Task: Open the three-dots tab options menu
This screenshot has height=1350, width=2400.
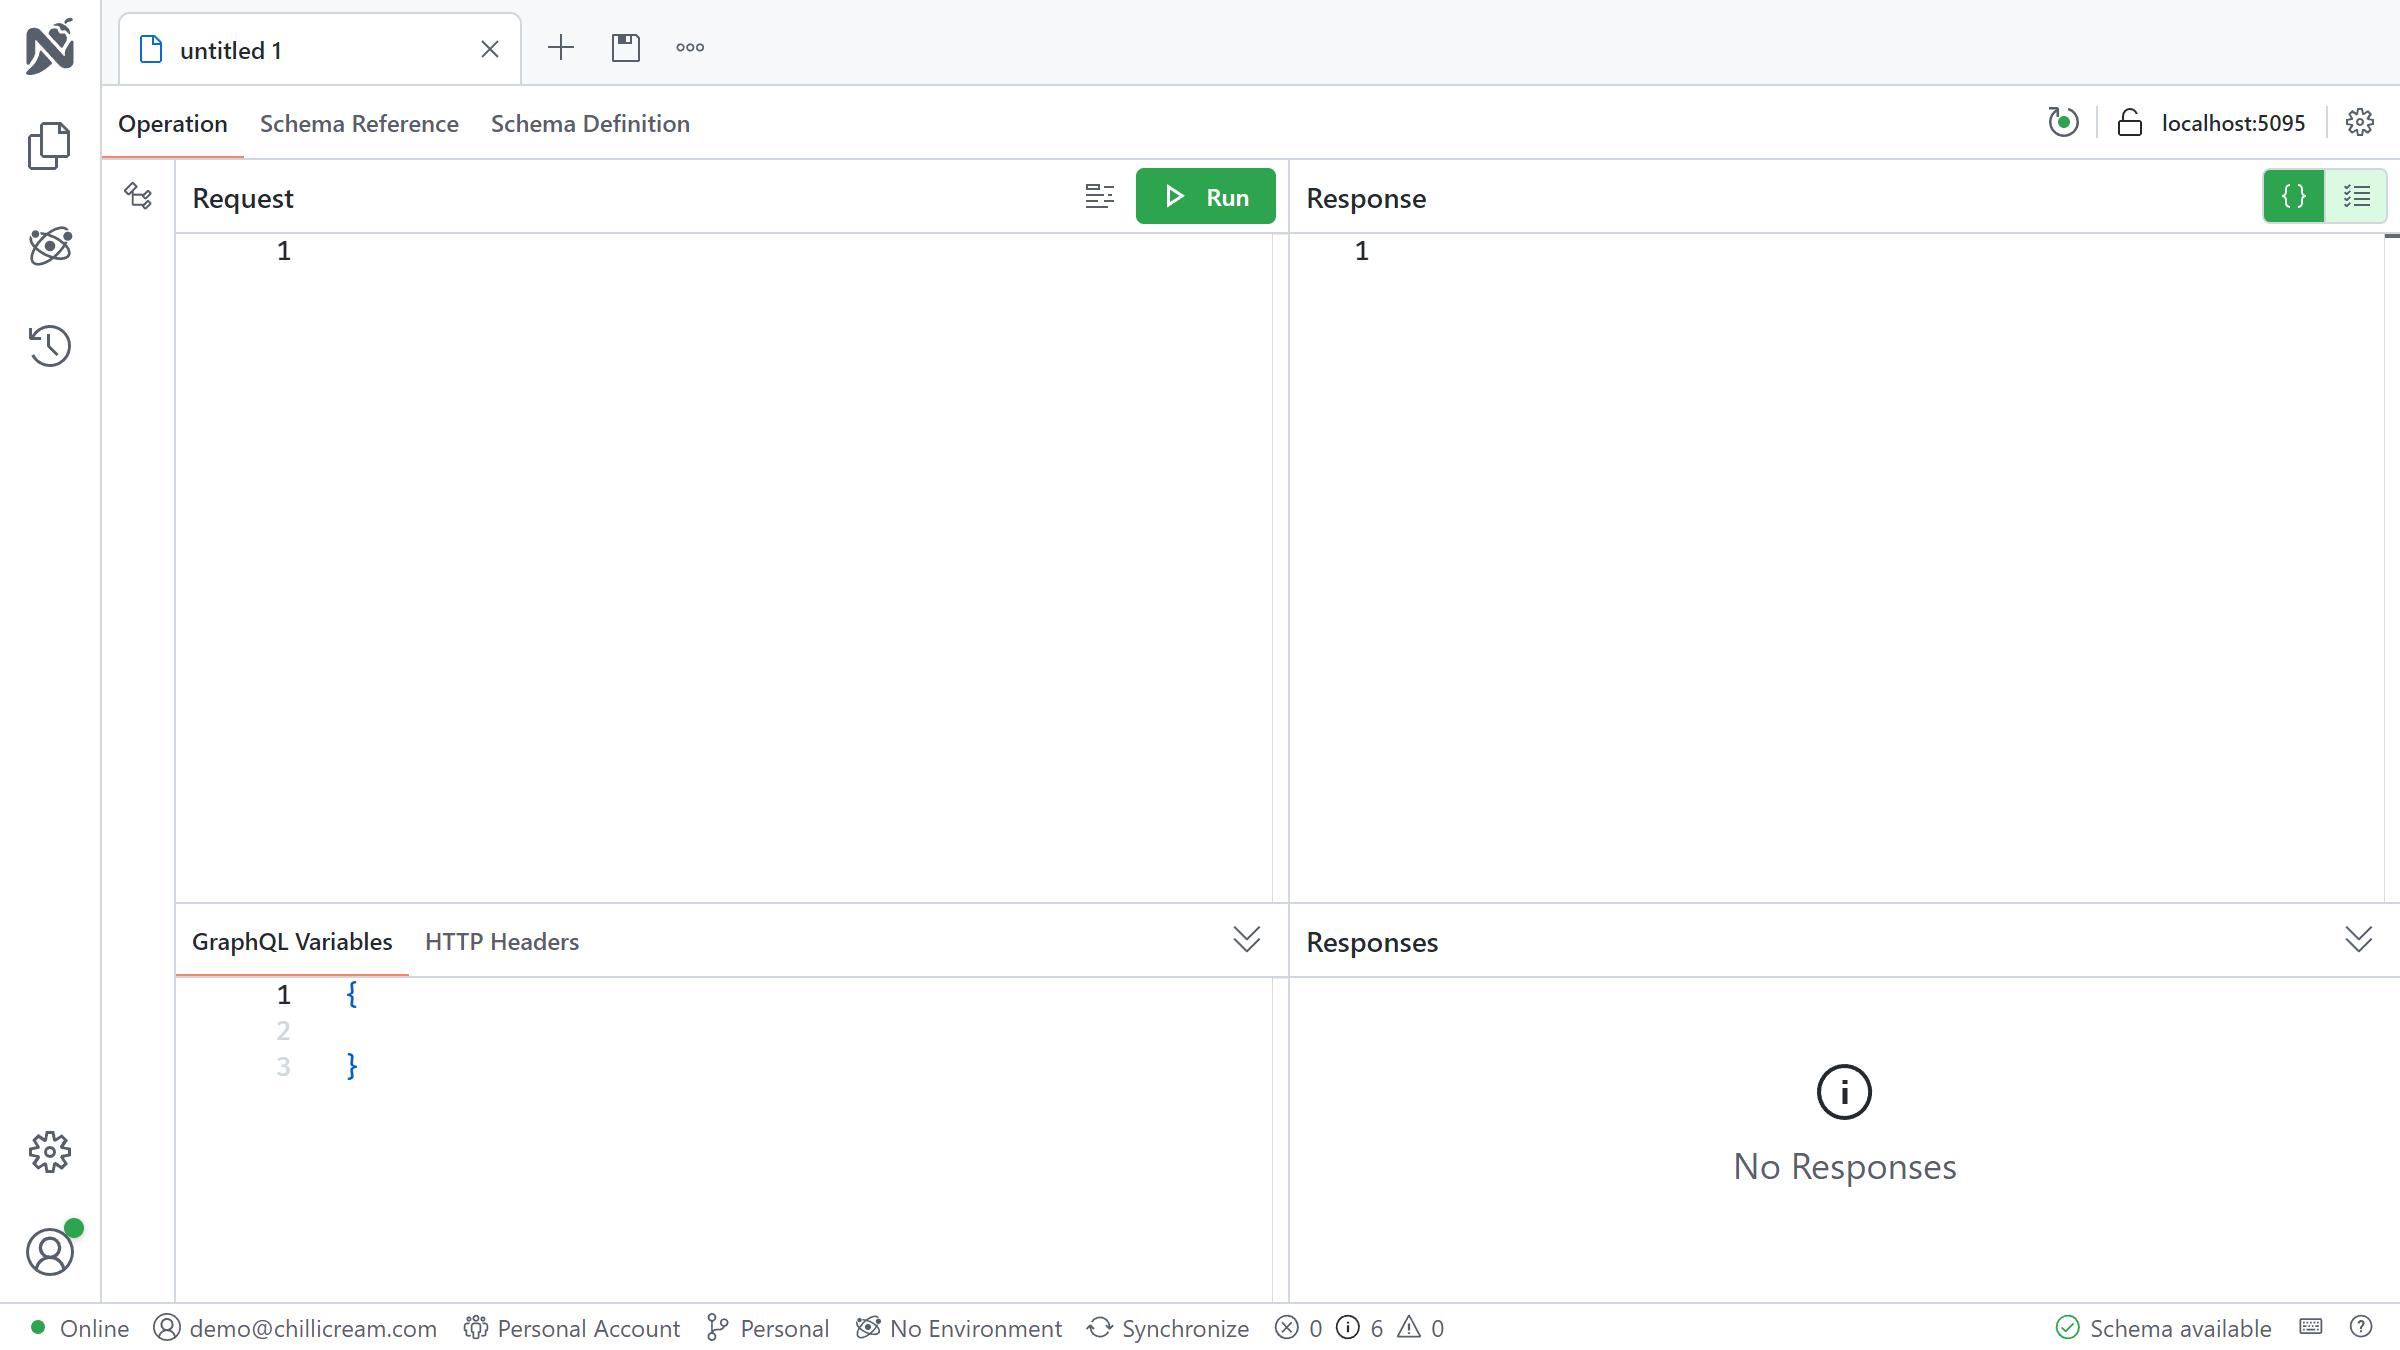Action: click(x=690, y=48)
